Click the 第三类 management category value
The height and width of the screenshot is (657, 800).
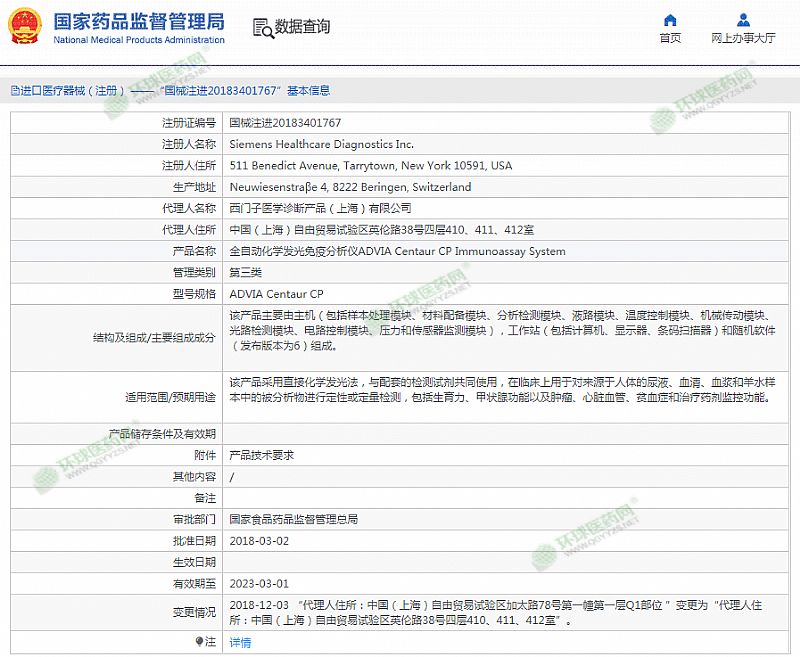(x=248, y=272)
